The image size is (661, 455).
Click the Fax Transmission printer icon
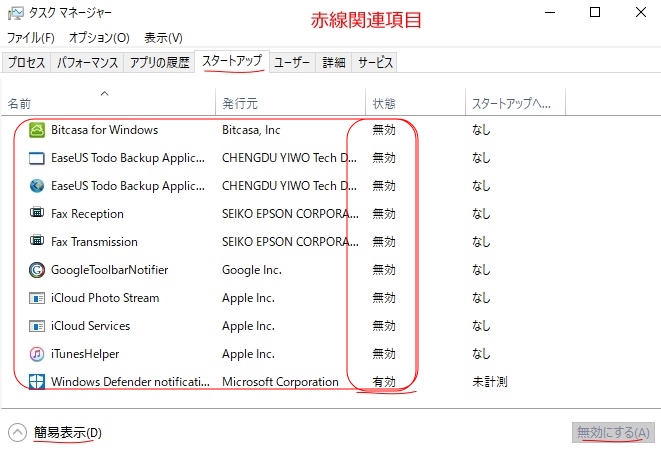pos(37,240)
